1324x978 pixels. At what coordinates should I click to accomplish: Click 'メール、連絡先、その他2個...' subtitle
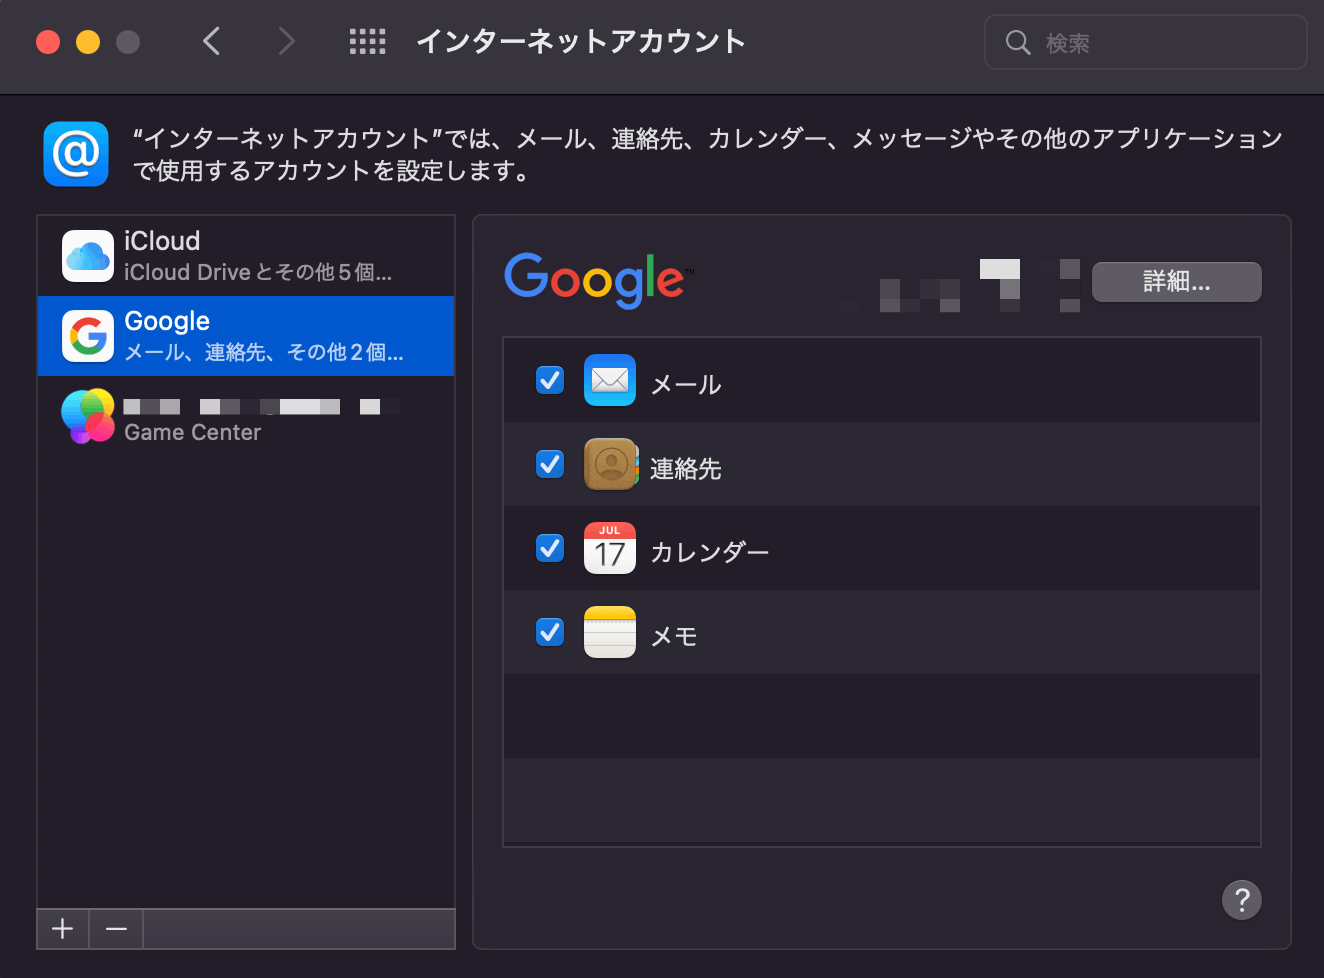pos(264,352)
